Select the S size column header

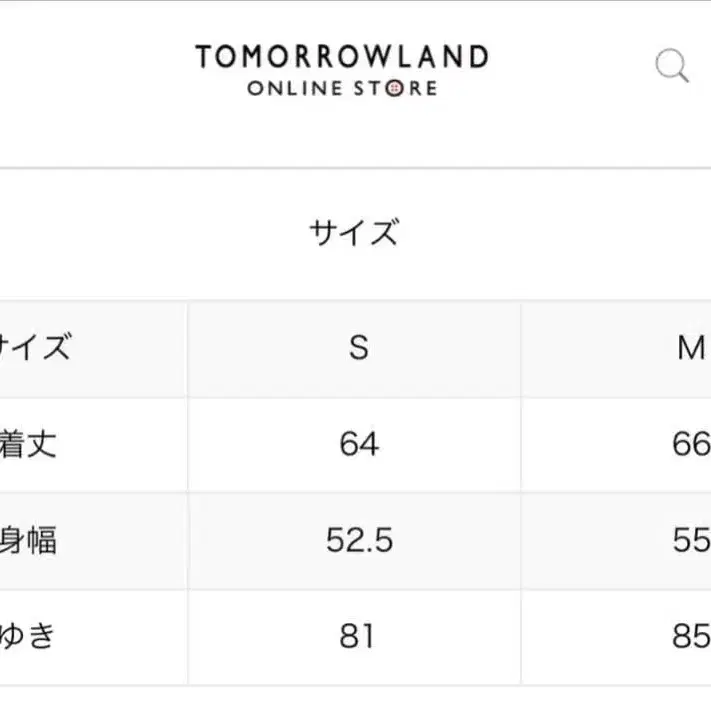[358, 348]
